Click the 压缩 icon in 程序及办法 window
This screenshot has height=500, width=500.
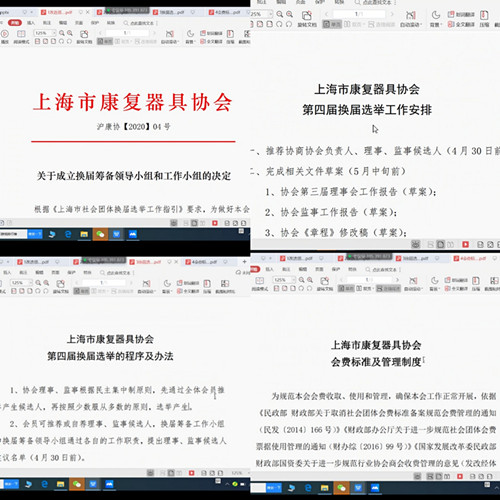click(207, 286)
